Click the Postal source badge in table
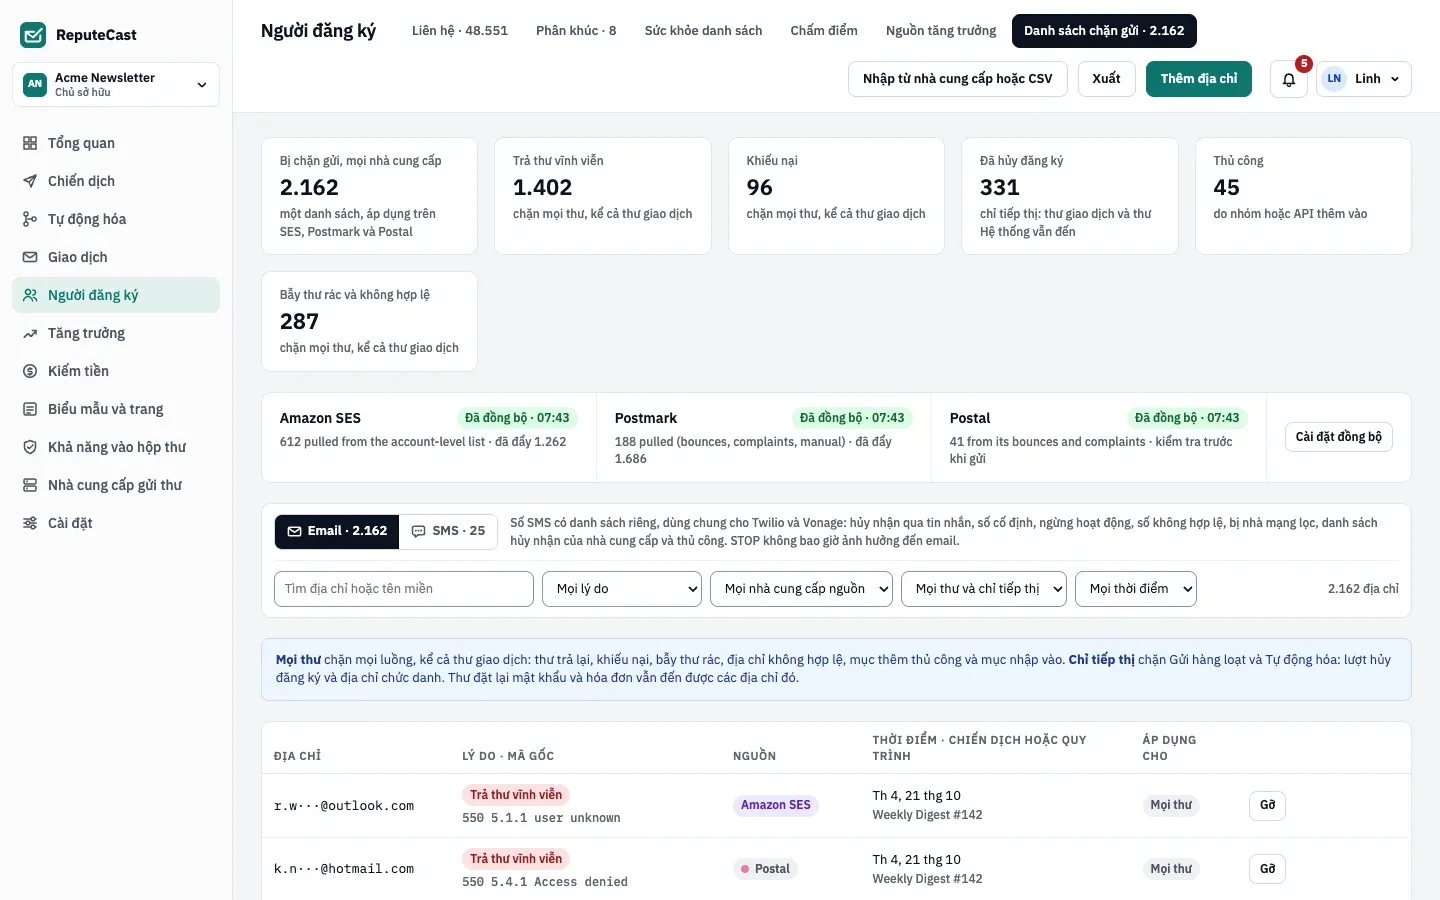This screenshot has width=1440, height=900. [765, 869]
